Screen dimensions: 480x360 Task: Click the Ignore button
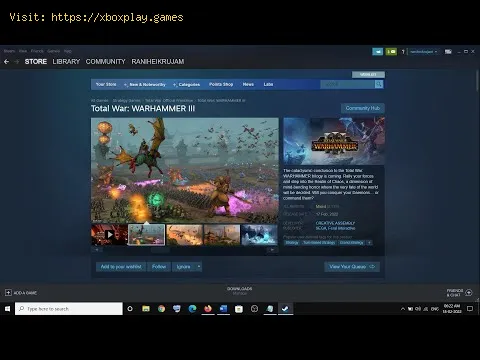coord(183,267)
